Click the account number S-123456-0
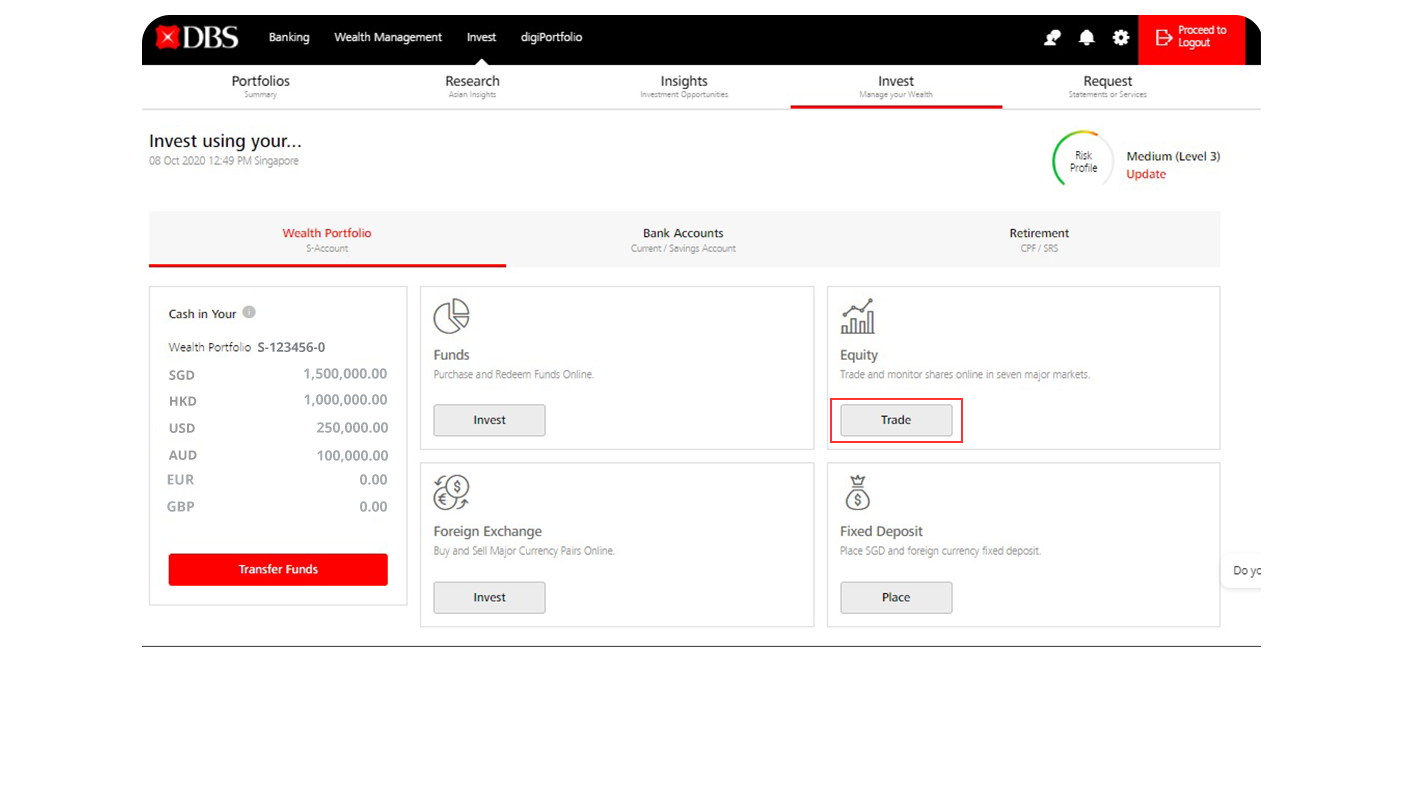Image resolution: width=1406 pixels, height=810 pixels. [x=291, y=347]
